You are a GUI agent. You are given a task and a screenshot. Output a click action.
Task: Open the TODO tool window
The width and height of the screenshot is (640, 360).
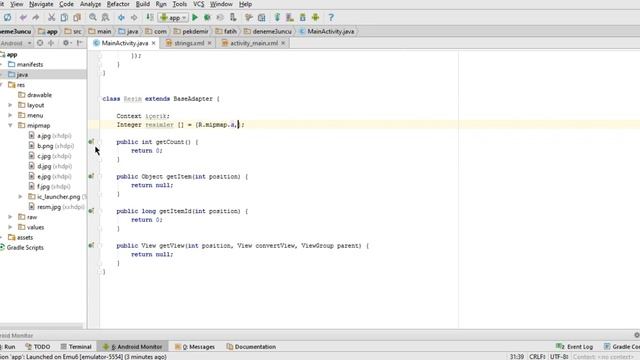38,347
